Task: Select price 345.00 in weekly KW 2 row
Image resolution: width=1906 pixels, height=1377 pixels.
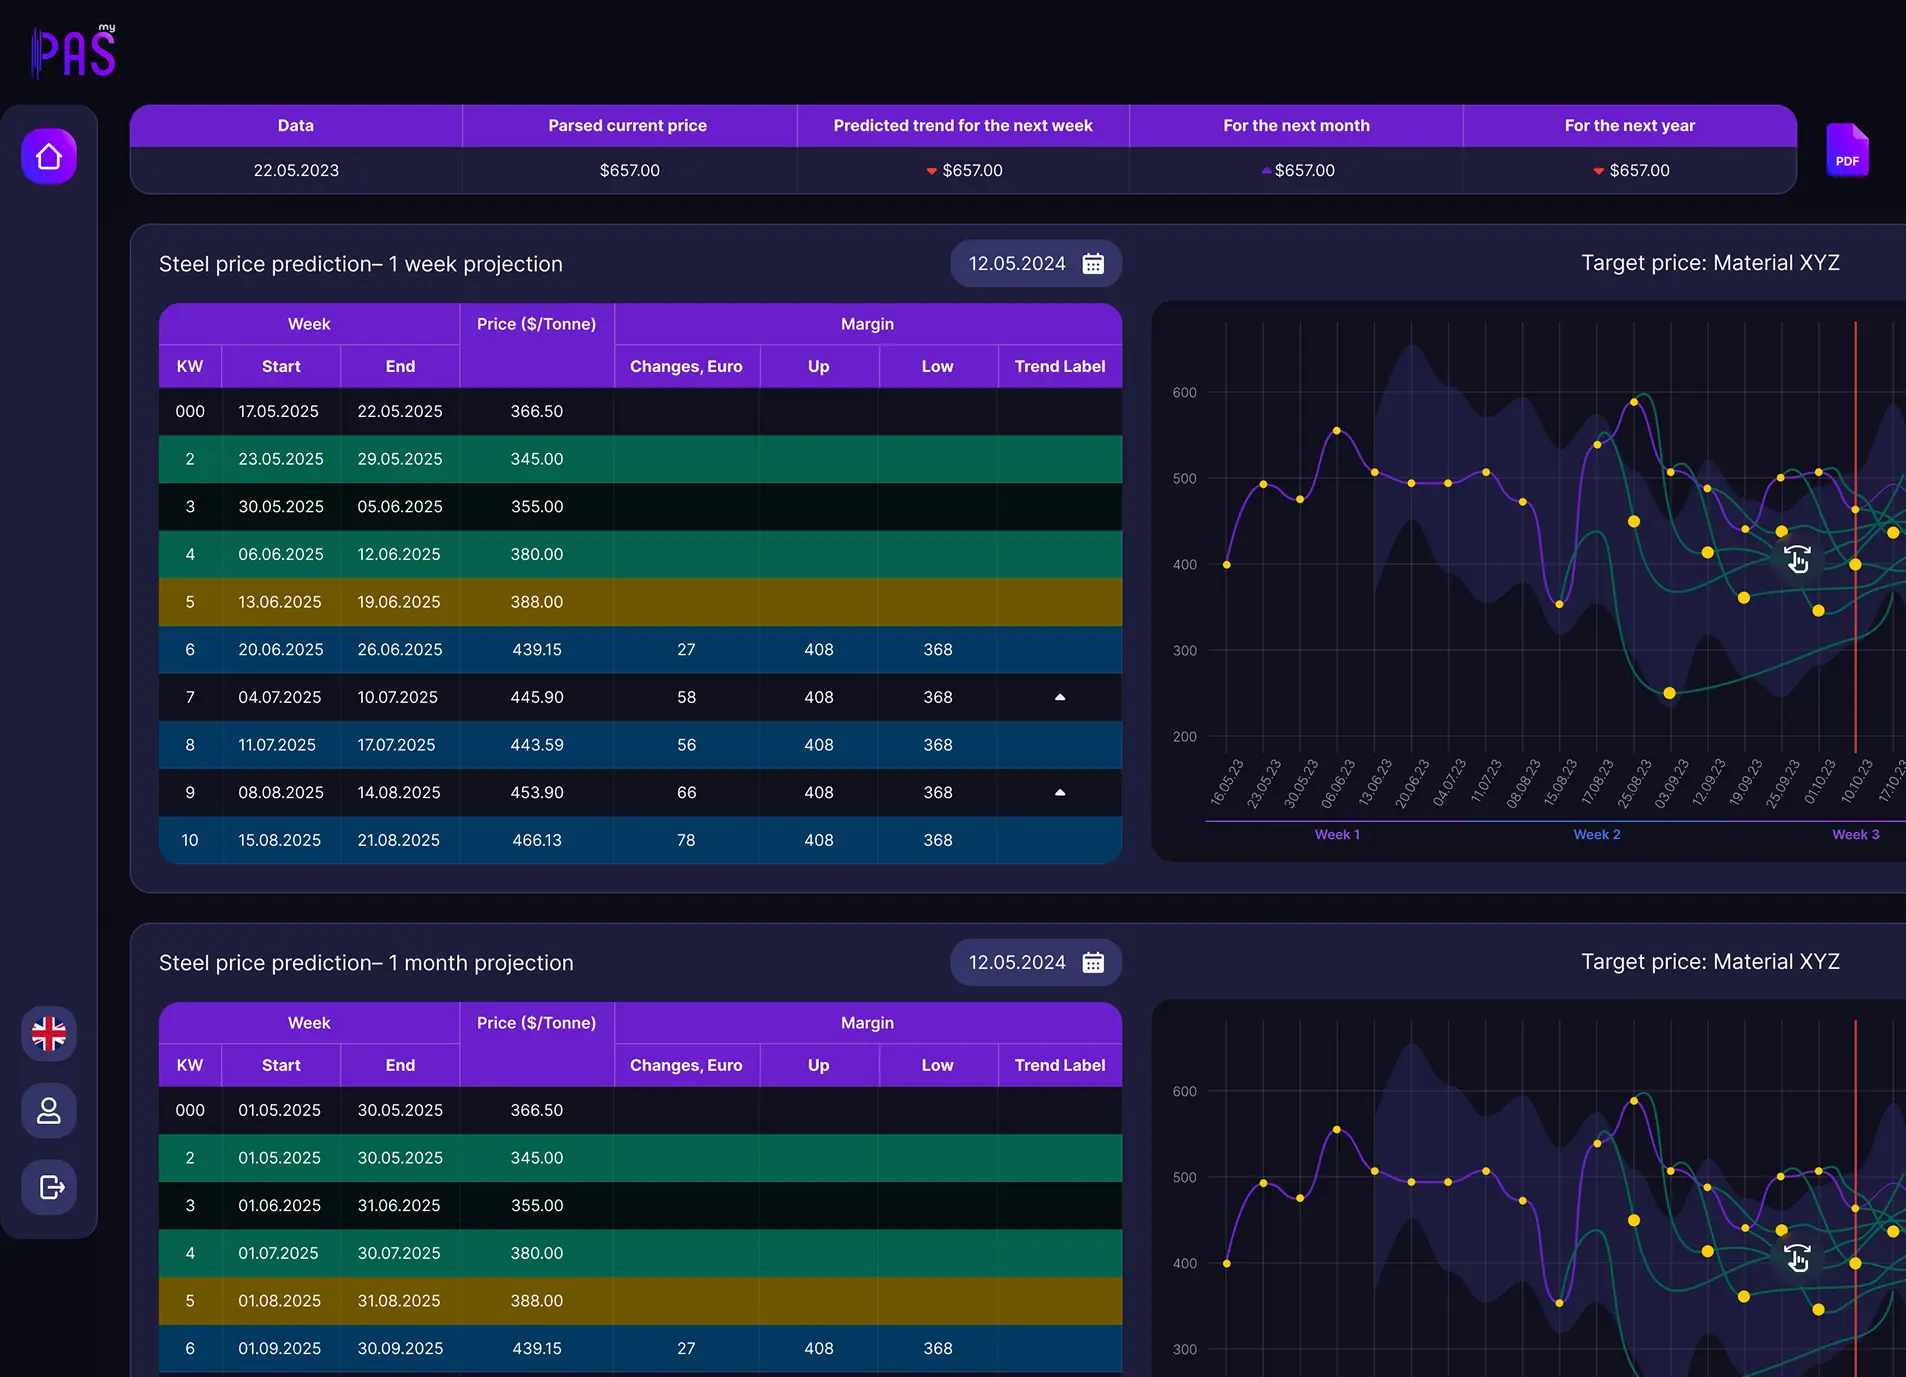Action: coord(537,459)
